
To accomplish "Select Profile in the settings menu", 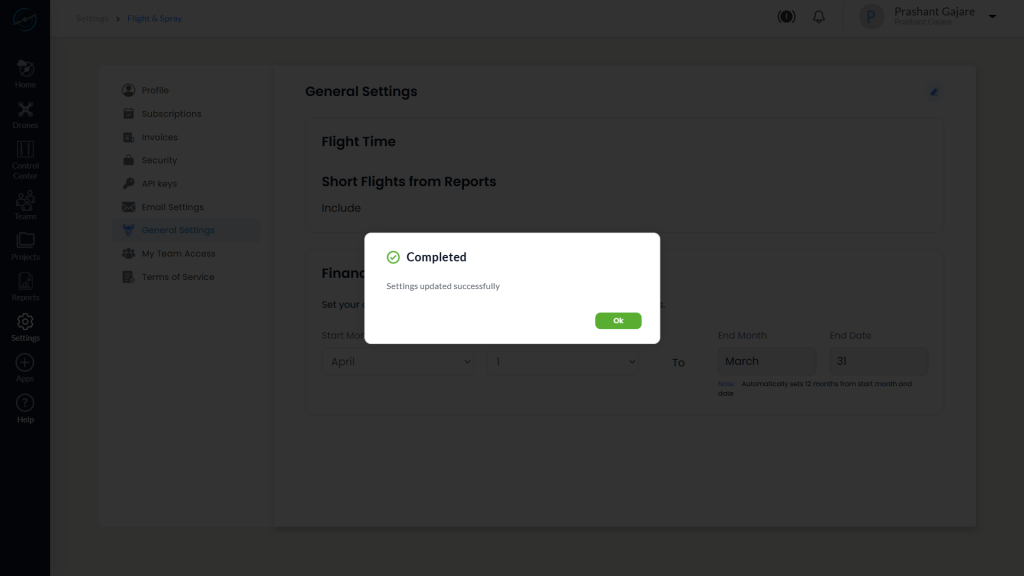I will pyautogui.click(x=155, y=91).
